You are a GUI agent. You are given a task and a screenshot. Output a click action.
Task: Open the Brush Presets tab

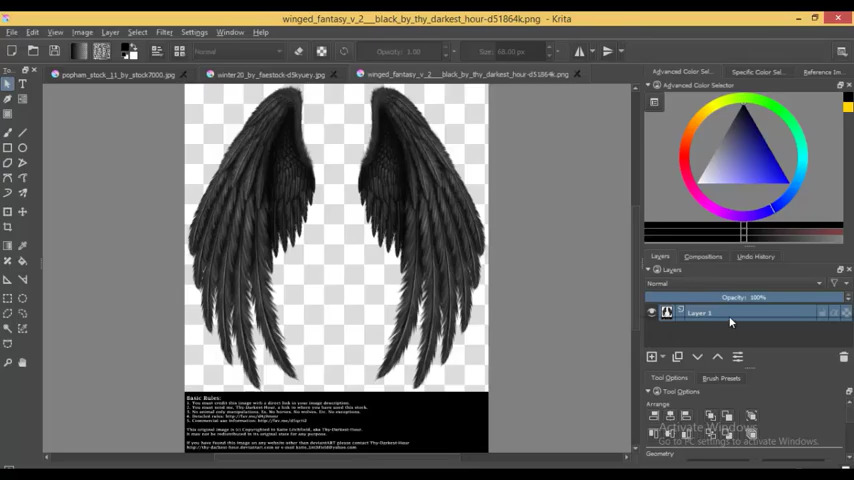(x=721, y=378)
